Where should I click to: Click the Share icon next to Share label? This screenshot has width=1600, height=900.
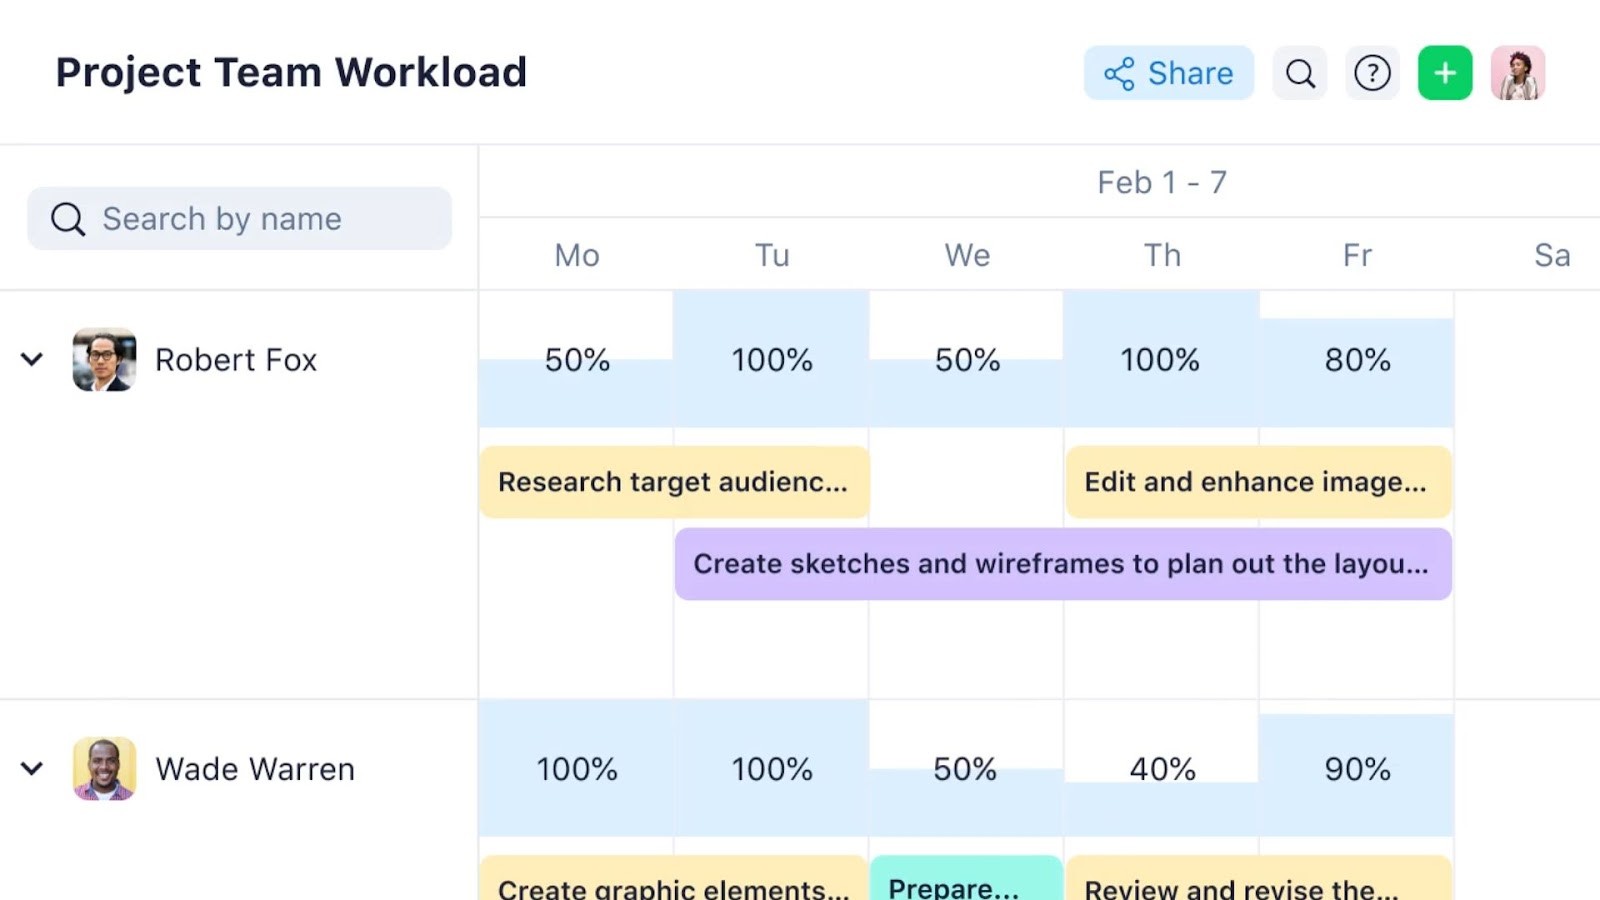(1119, 72)
